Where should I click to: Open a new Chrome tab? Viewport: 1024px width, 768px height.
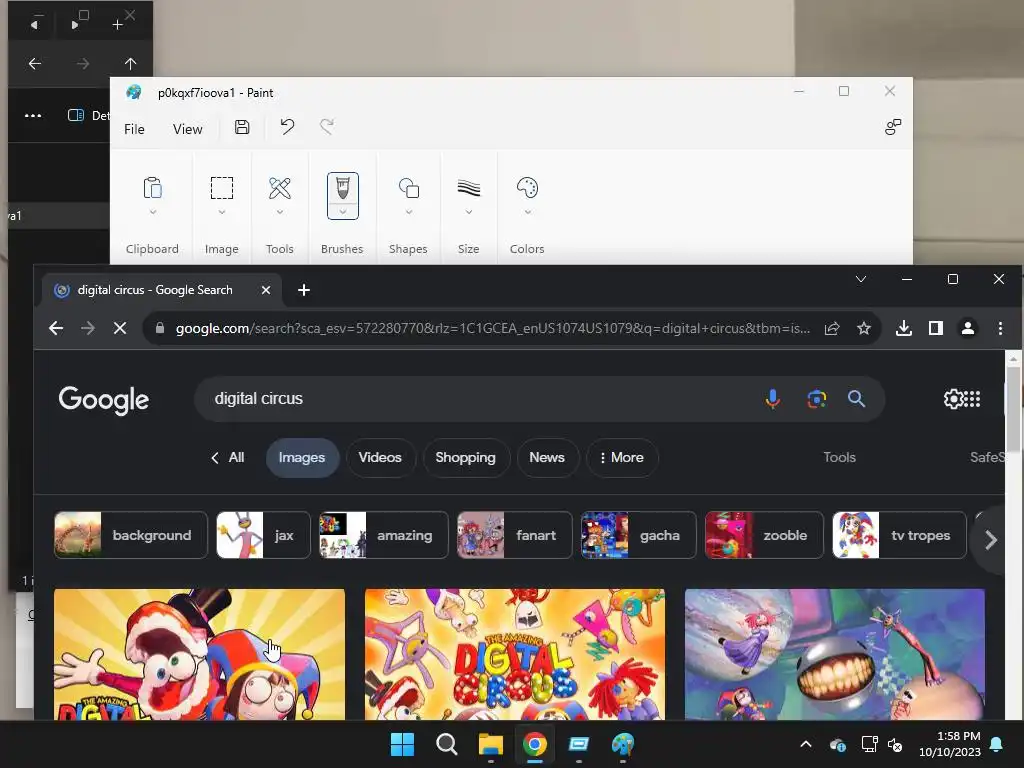coord(304,290)
